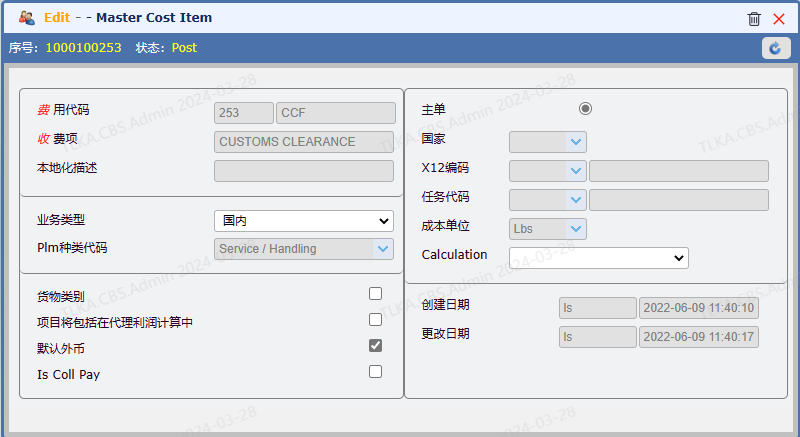This screenshot has height=437, width=800.
Task: Tick the 货物类别 checkbox
Action: click(376, 294)
